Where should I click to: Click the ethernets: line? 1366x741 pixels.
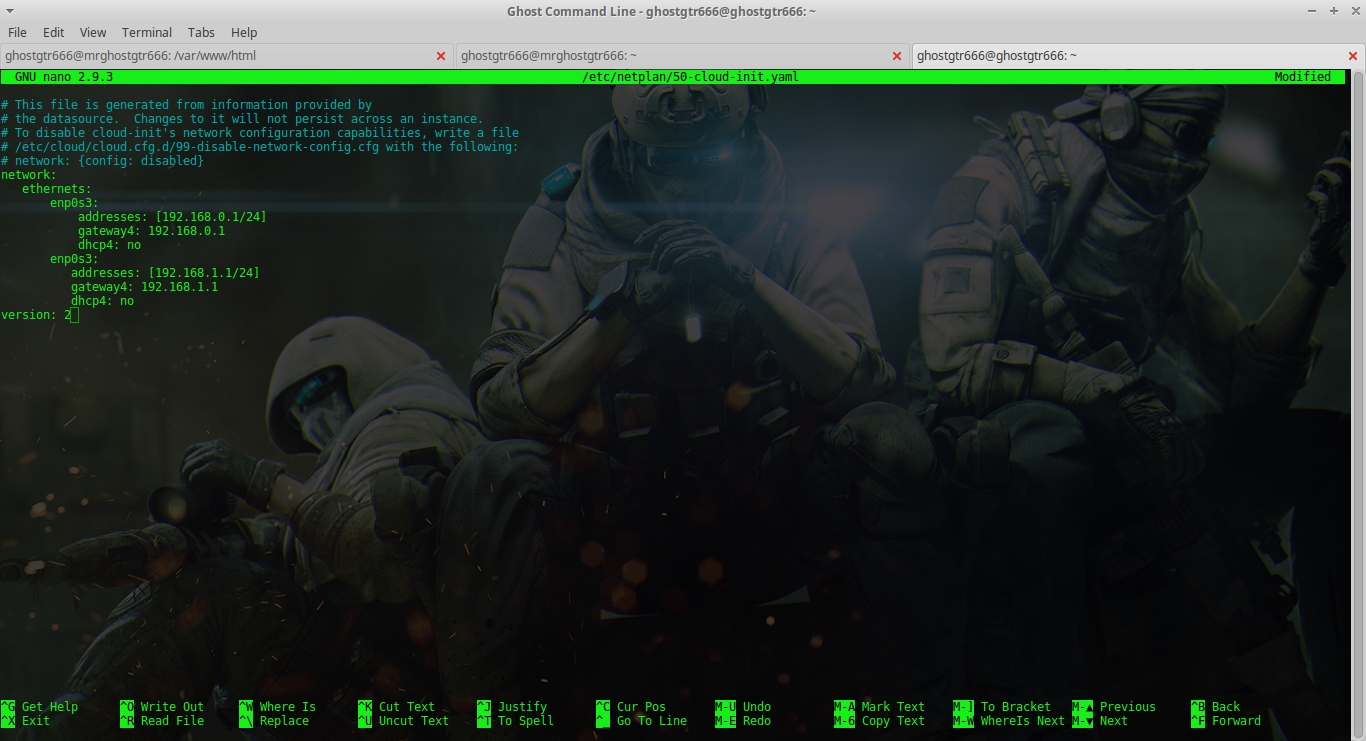(57, 188)
